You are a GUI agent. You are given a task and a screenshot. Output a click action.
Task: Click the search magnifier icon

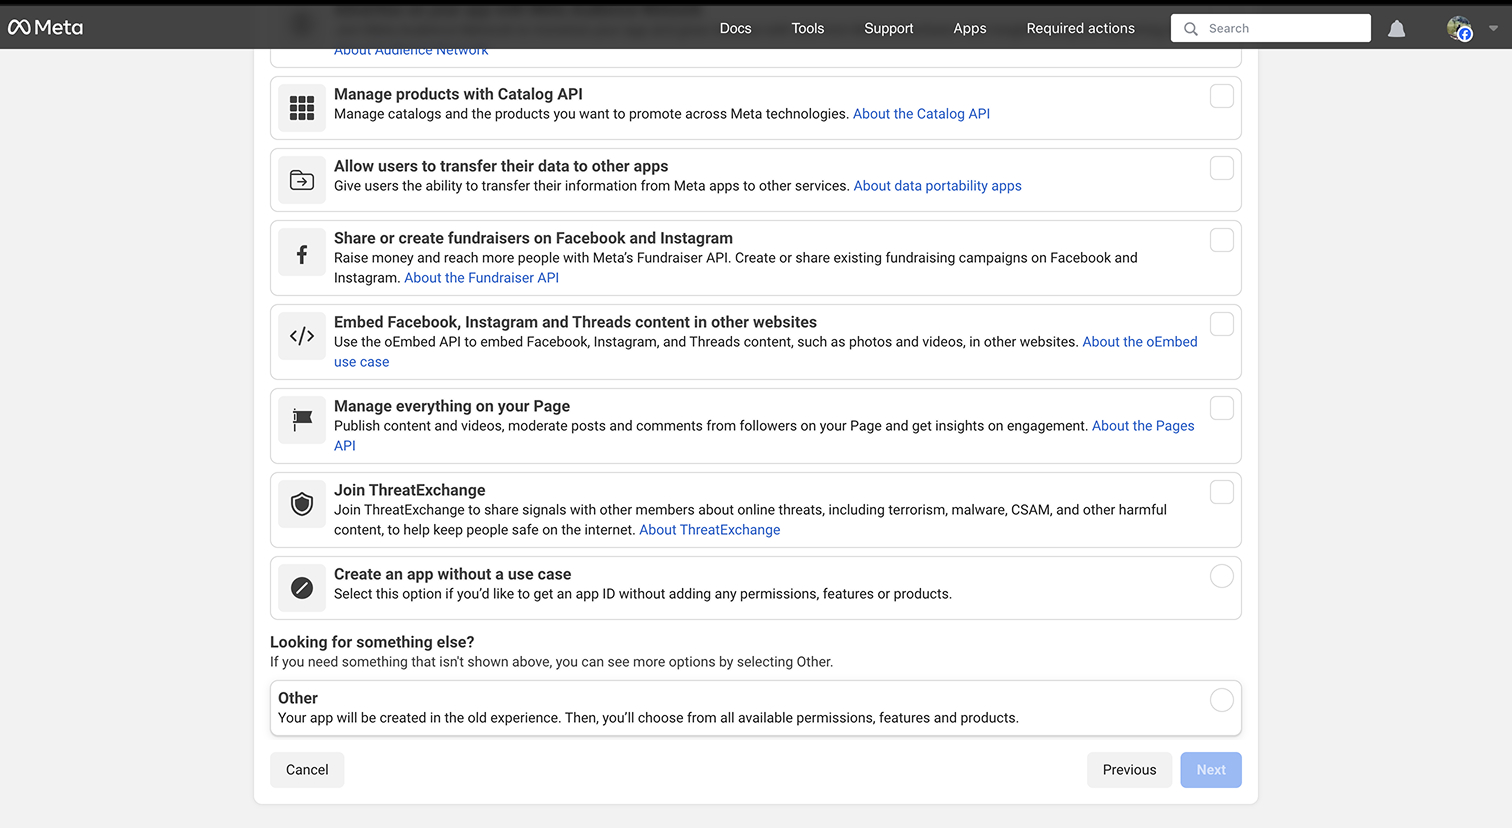1190,28
